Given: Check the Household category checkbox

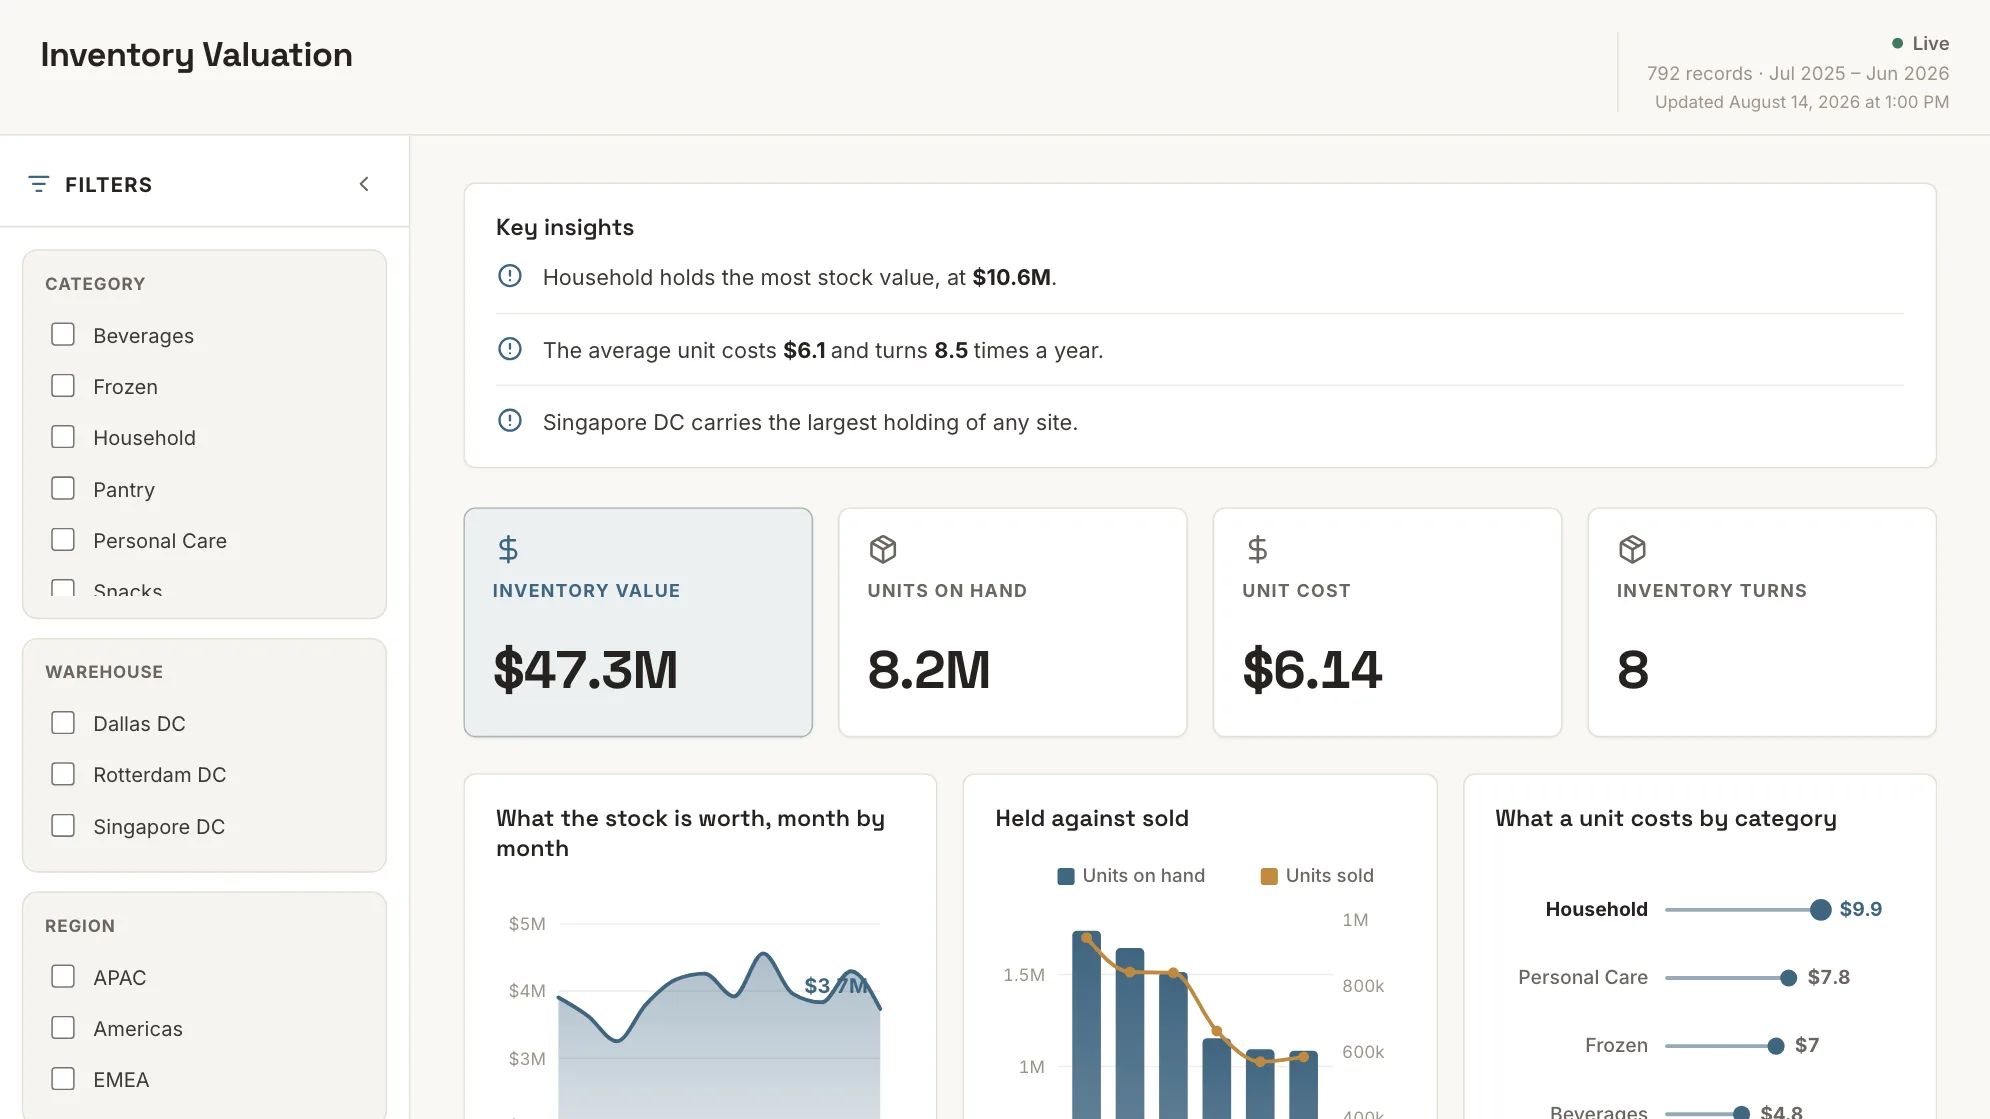Looking at the screenshot, I should (63, 437).
